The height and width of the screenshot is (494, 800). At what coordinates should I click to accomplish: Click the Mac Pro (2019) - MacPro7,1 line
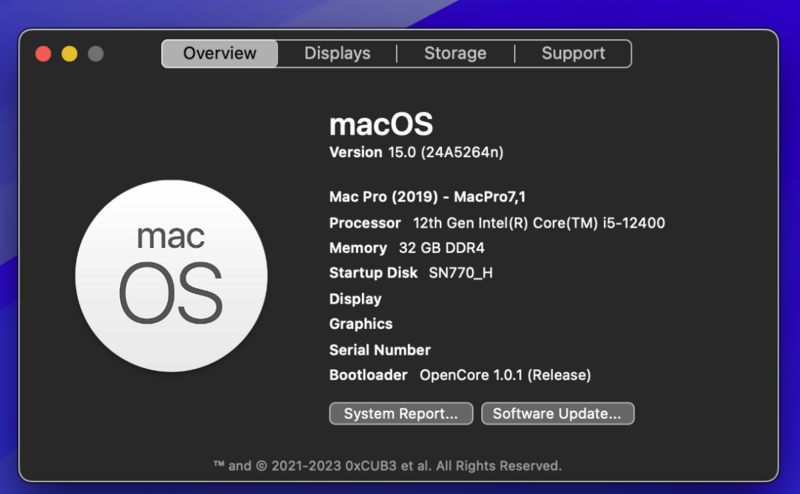(428, 197)
